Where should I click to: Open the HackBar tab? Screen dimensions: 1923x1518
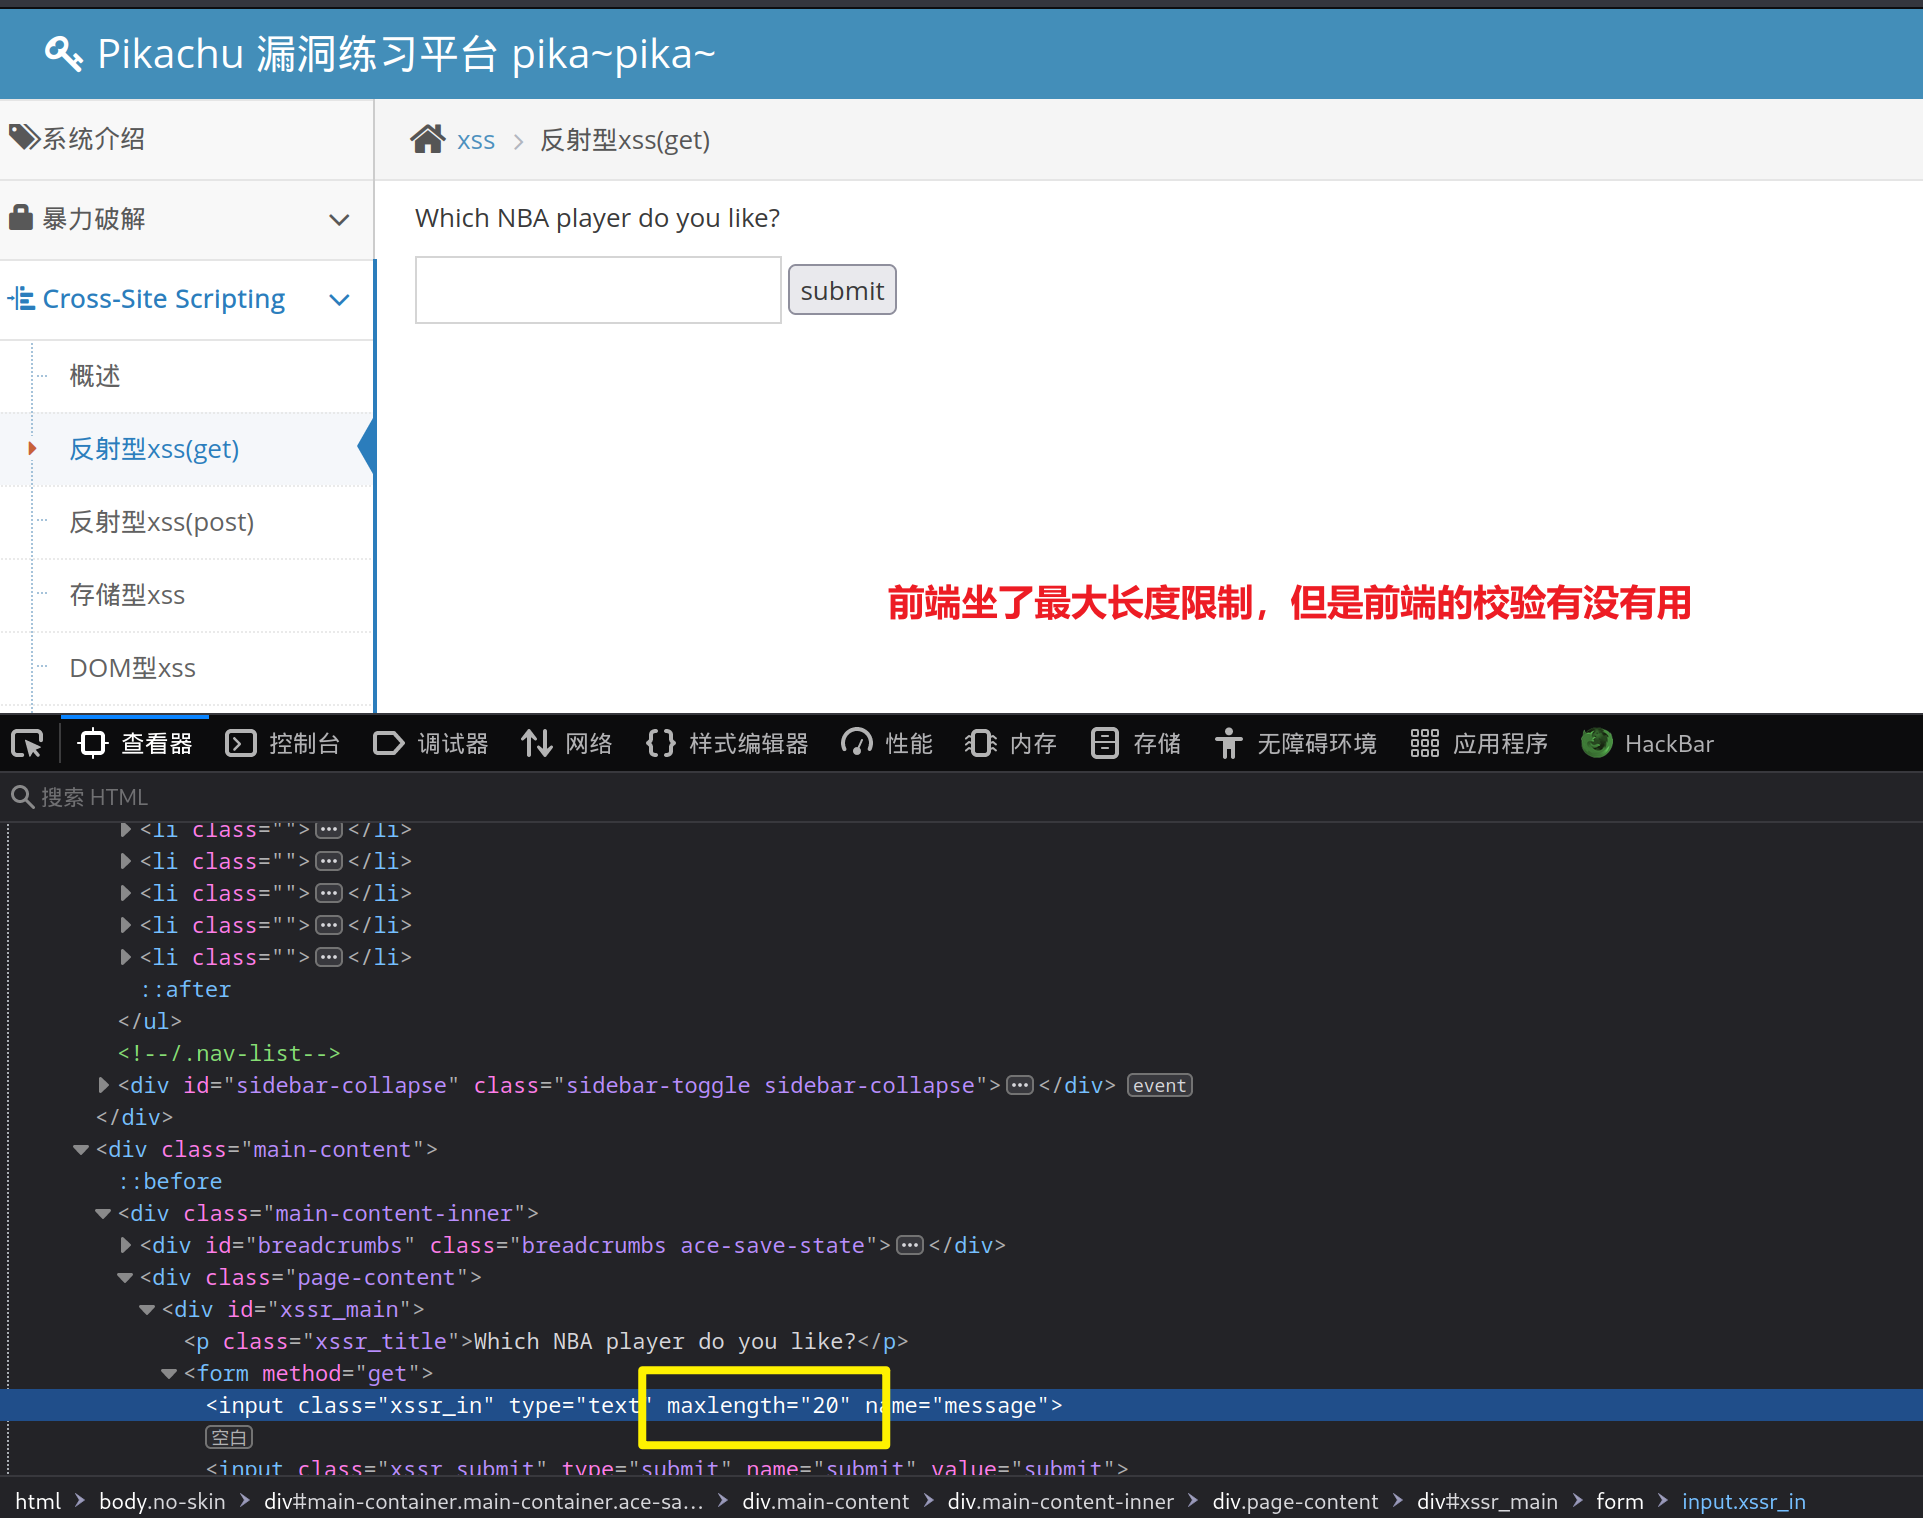(1647, 744)
